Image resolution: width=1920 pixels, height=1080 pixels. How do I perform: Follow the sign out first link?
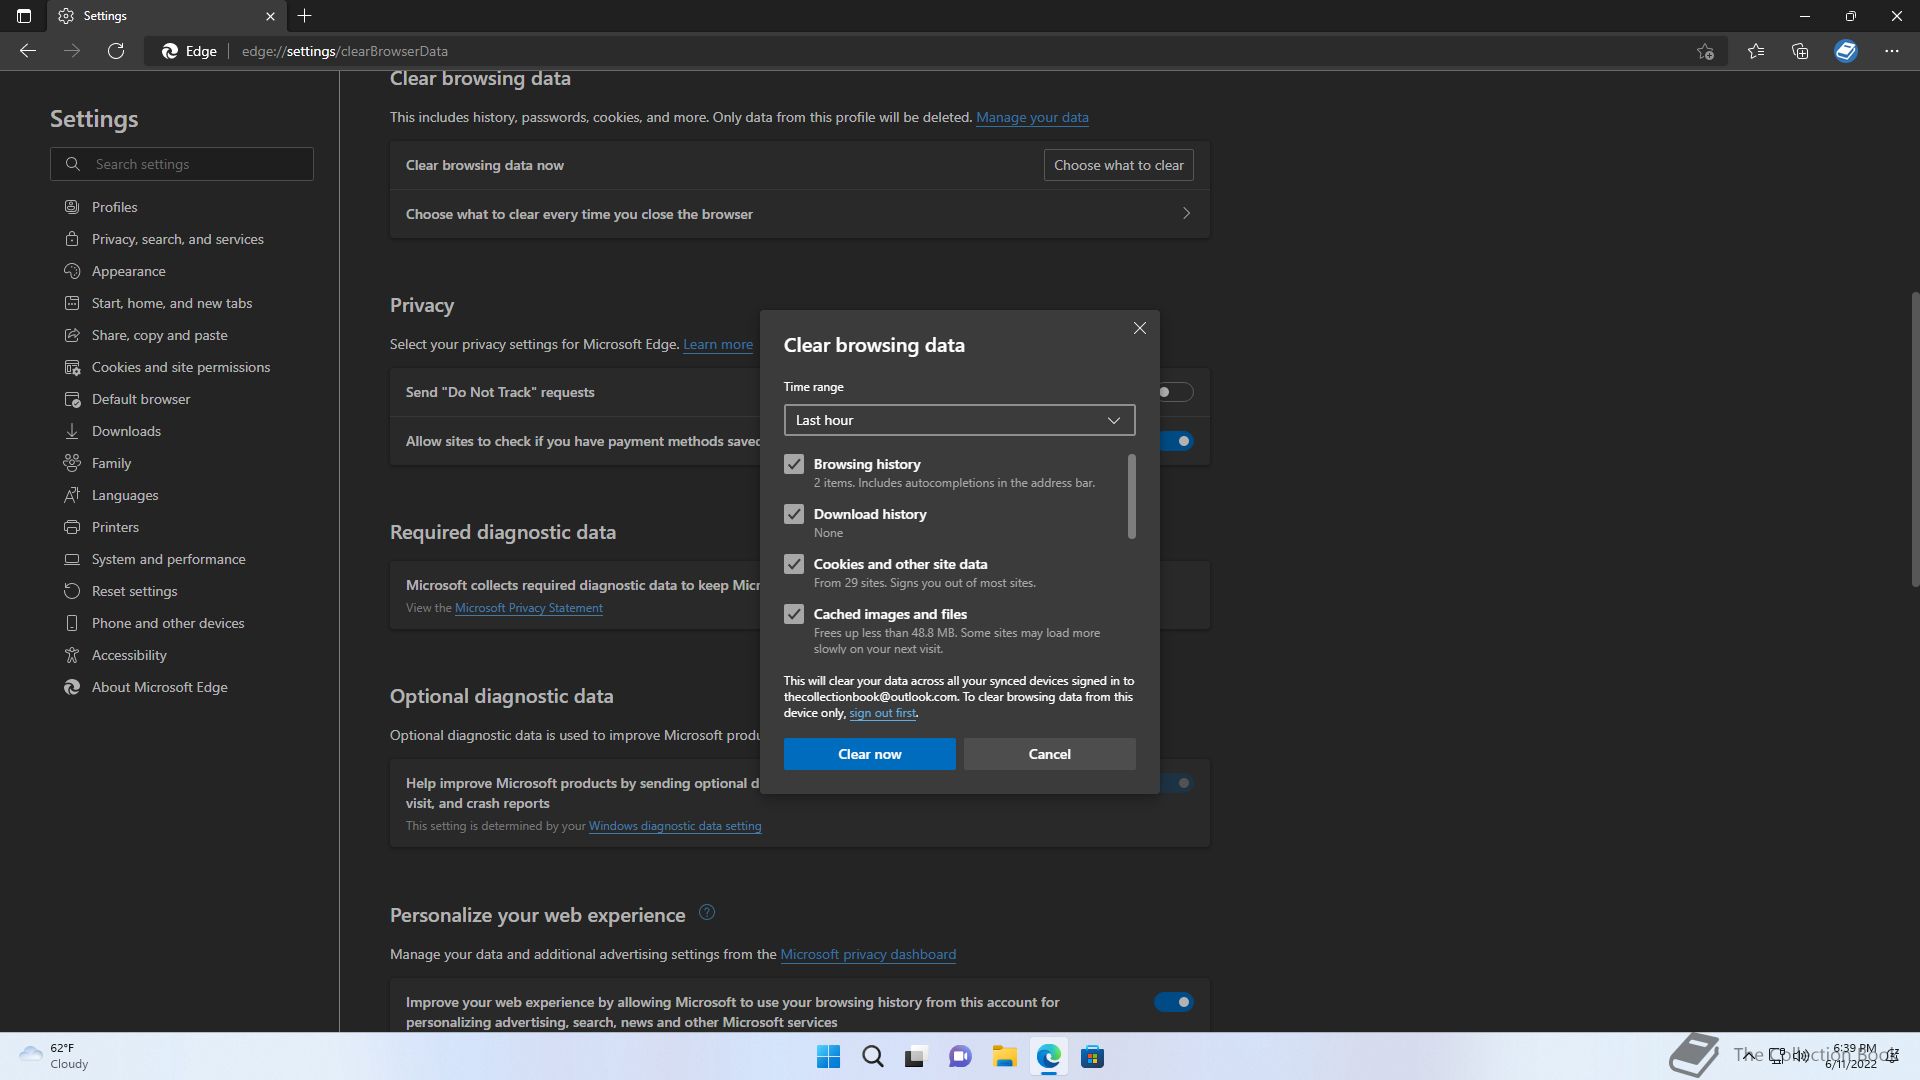tap(882, 713)
